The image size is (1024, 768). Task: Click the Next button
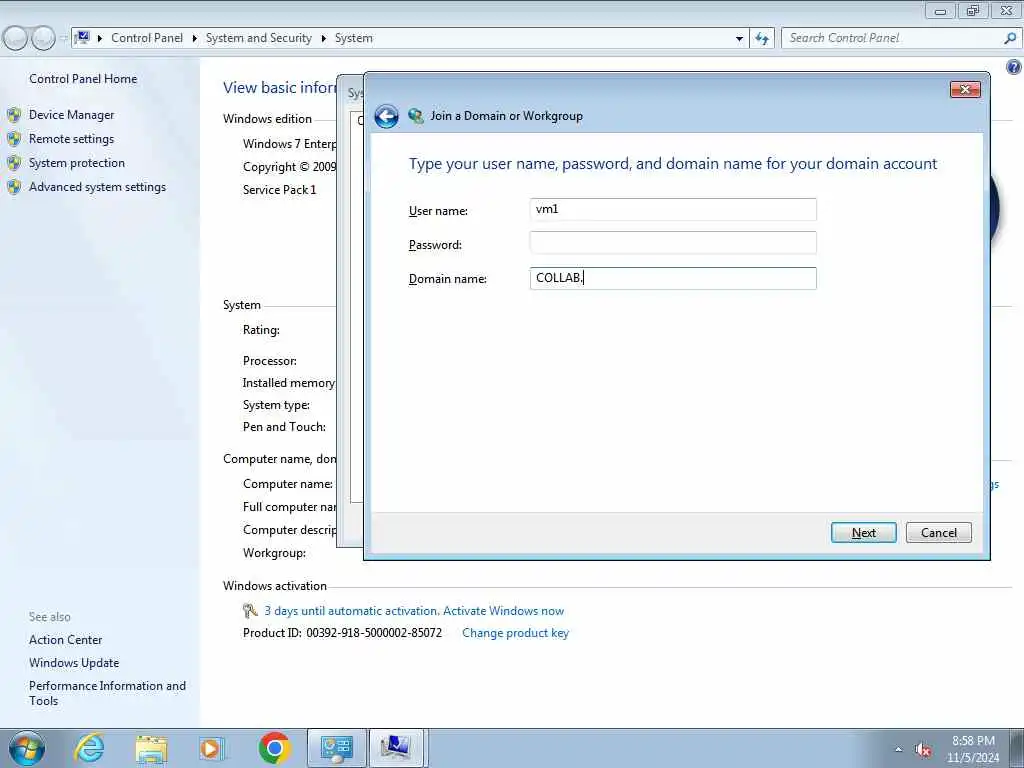point(863,533)
